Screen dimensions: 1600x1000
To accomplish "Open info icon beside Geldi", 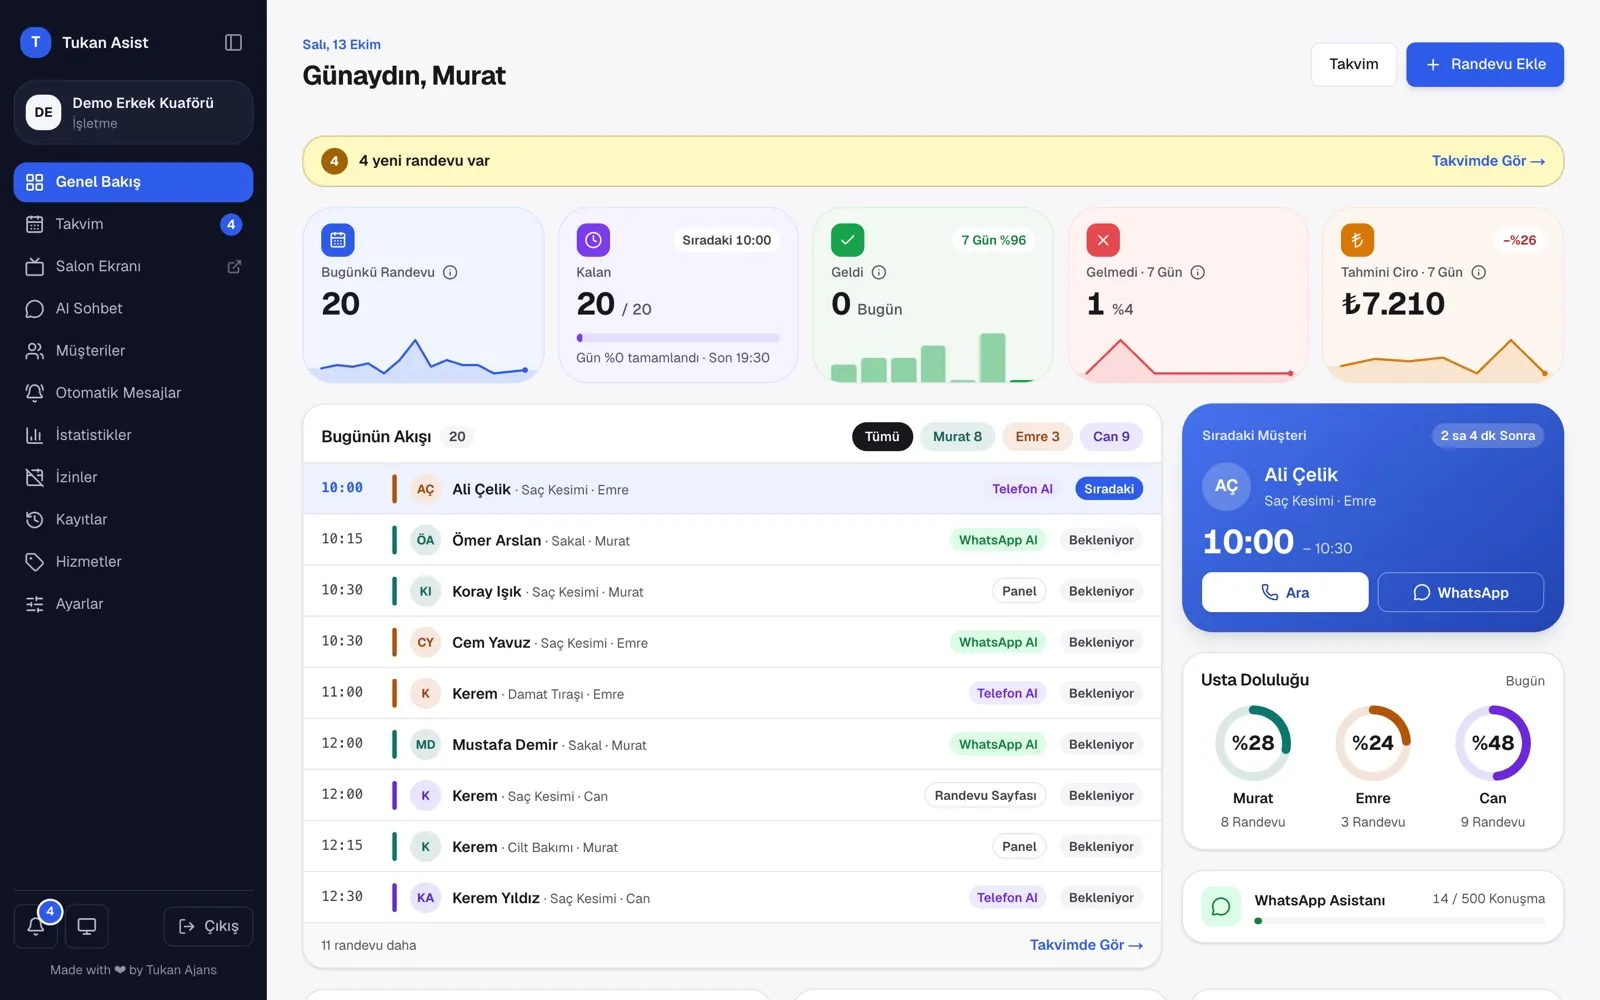I will click(x=879, y=272).
